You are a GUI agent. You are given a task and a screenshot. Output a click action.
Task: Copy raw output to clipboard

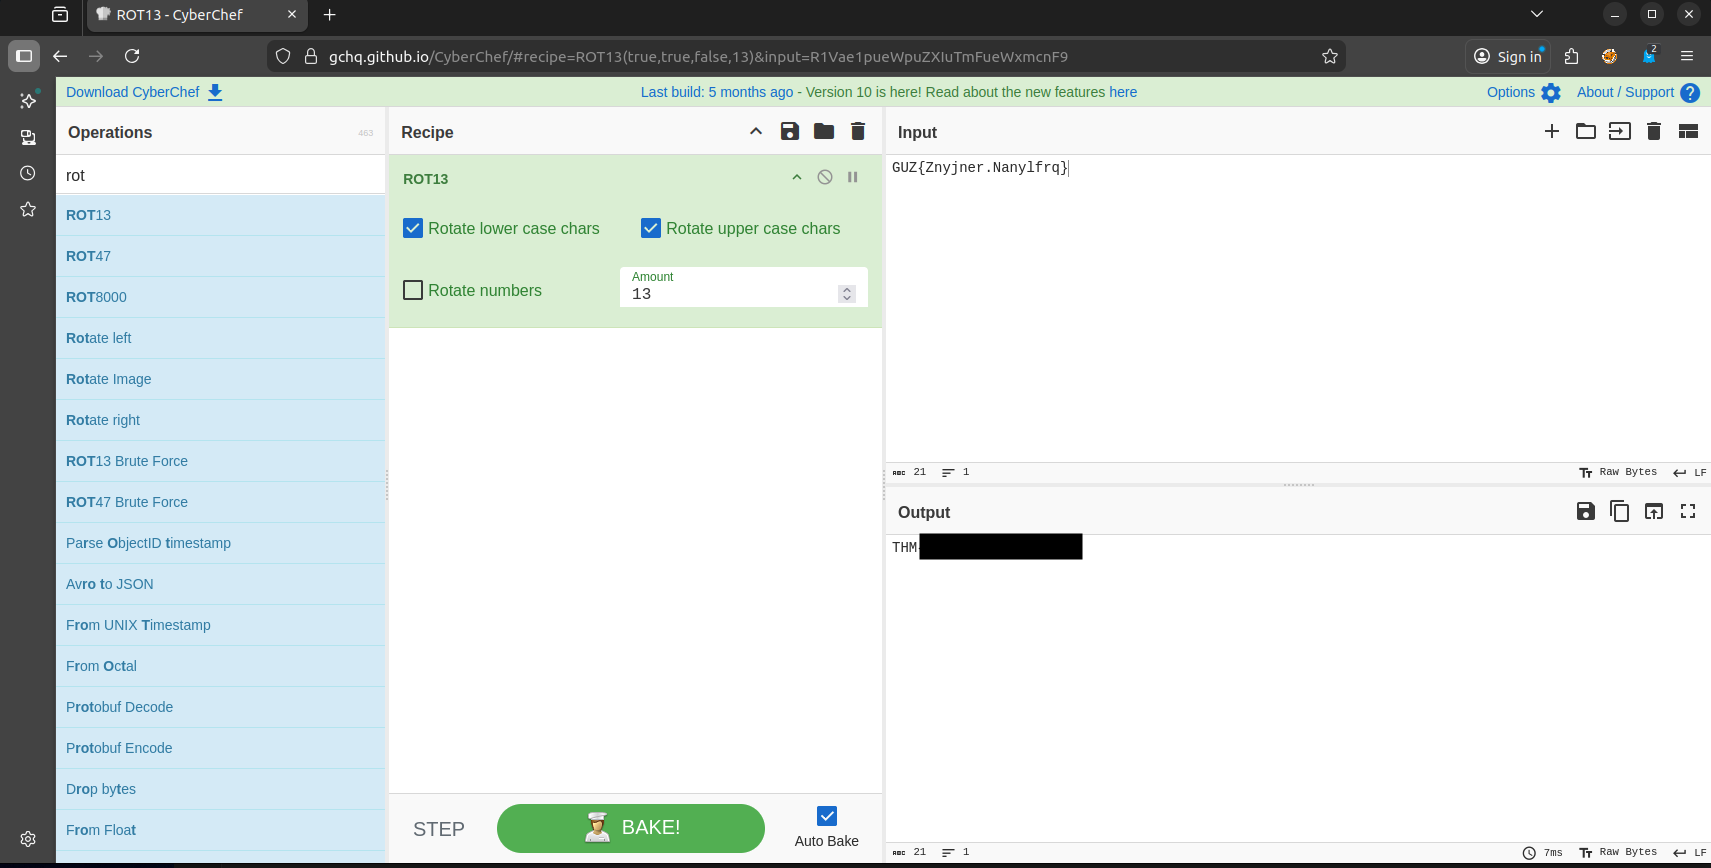click(1620, 511)
